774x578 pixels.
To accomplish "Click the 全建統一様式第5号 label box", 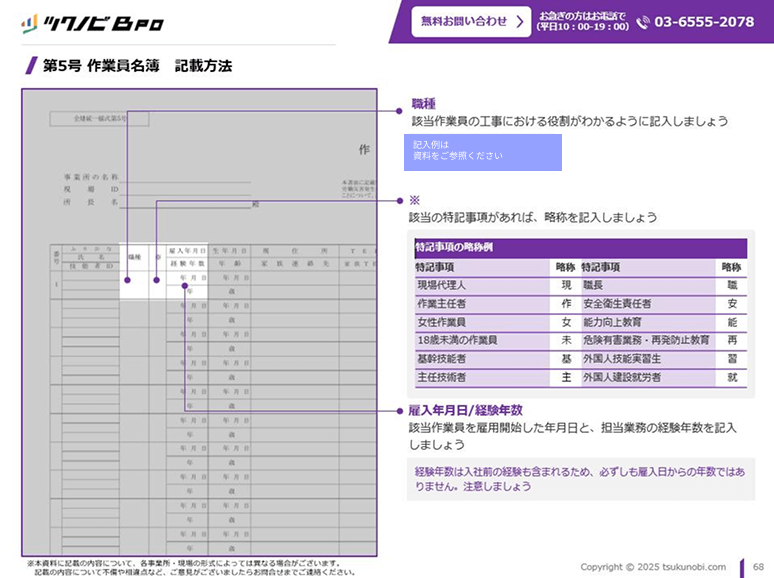I will [99, 118].
